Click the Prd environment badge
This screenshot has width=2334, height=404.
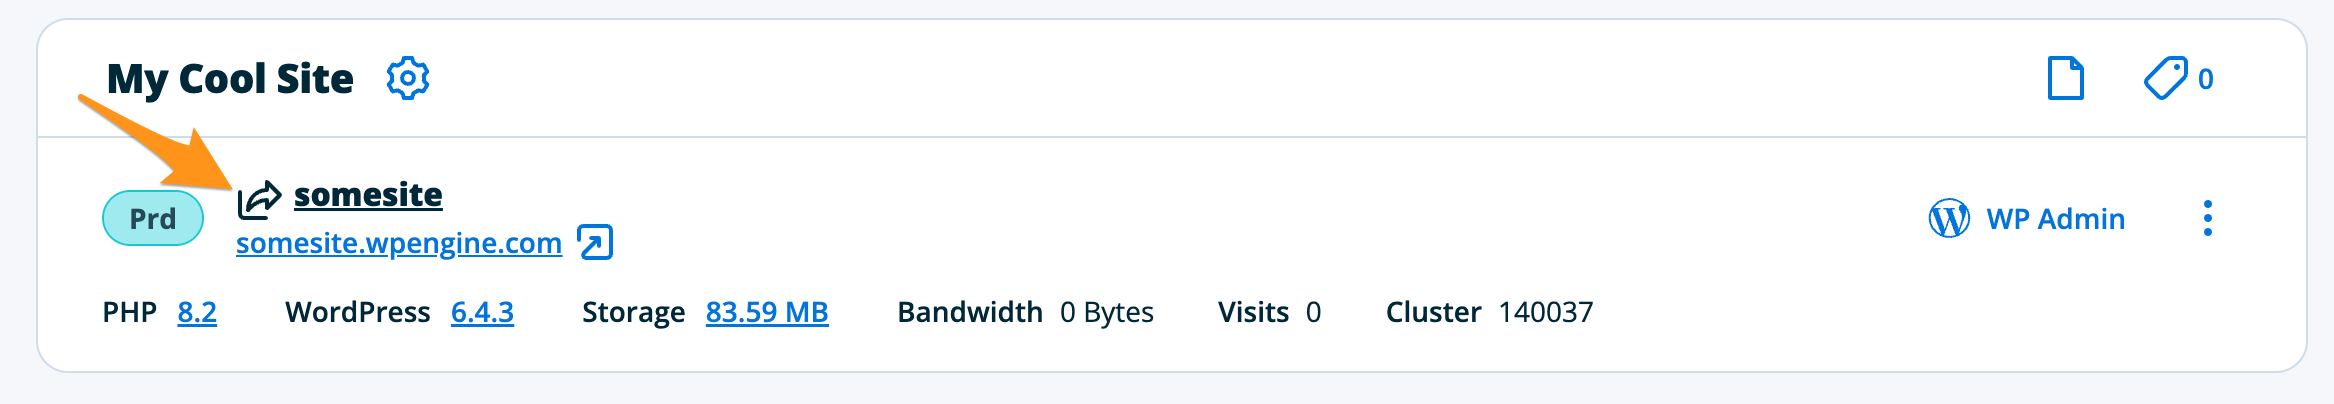153,218
